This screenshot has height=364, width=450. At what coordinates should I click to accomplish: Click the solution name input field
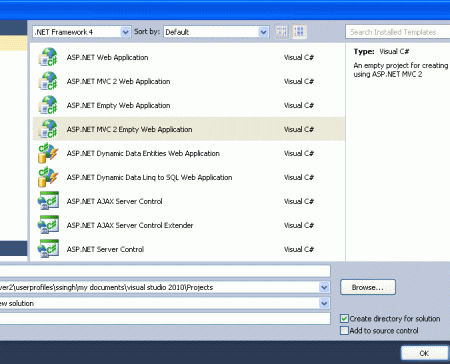[165, 319]
